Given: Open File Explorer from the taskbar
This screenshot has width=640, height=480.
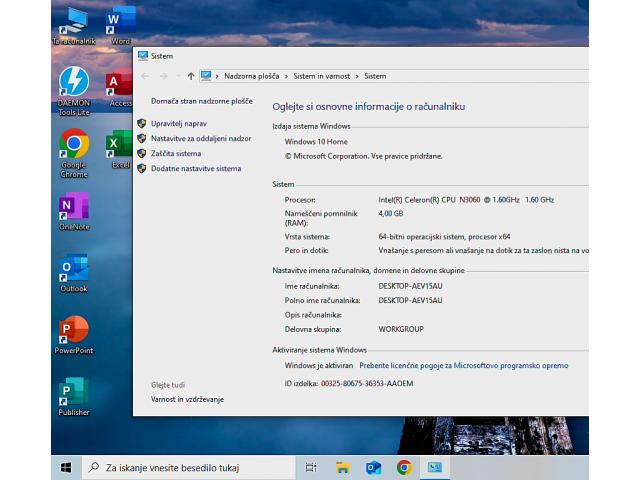Looking at the screenshot, I should coord(342,467).
